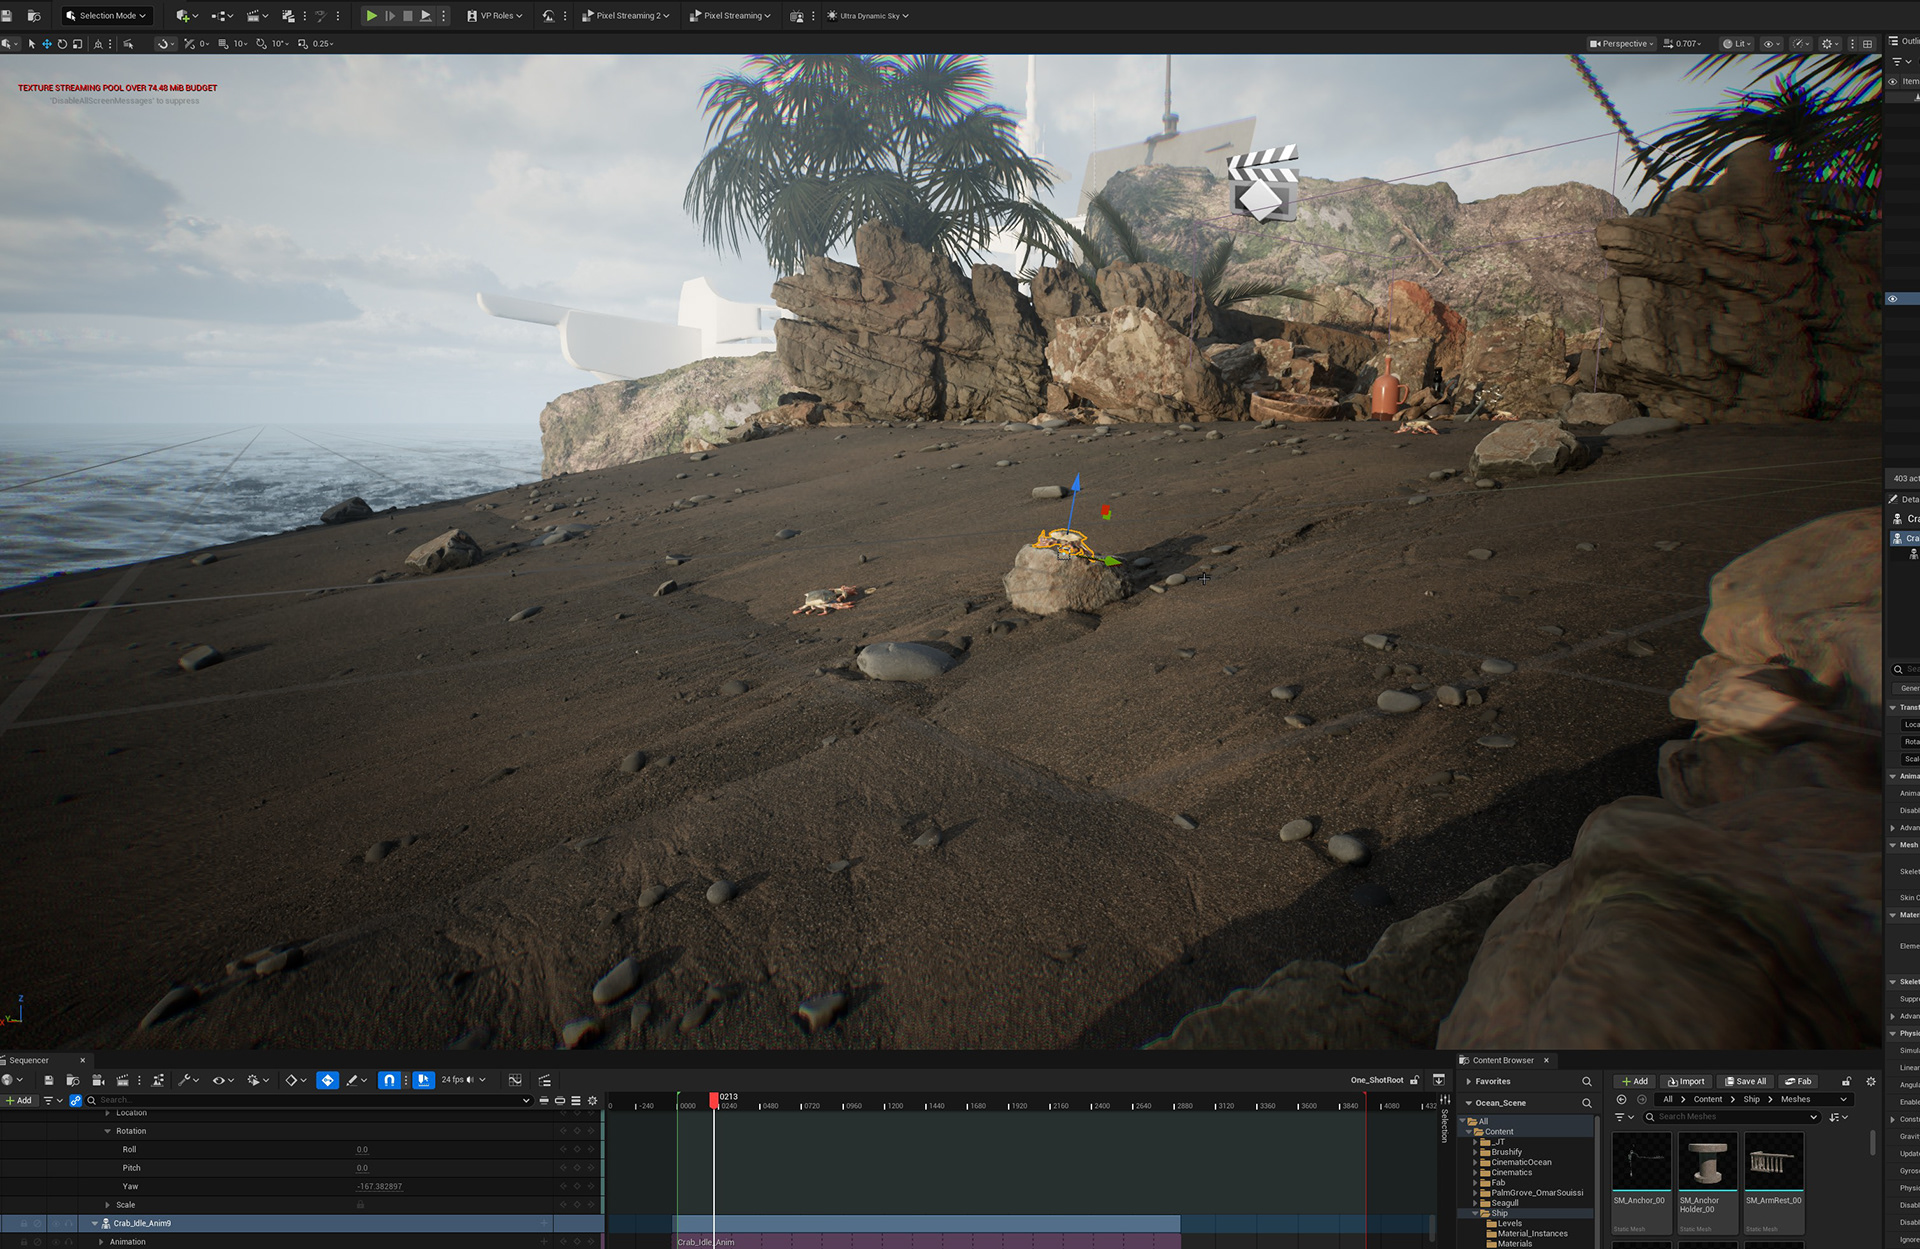Expand the Brushify folder in content tree
This screenshot has width=1920, height=1249.
[1475, 1152]
